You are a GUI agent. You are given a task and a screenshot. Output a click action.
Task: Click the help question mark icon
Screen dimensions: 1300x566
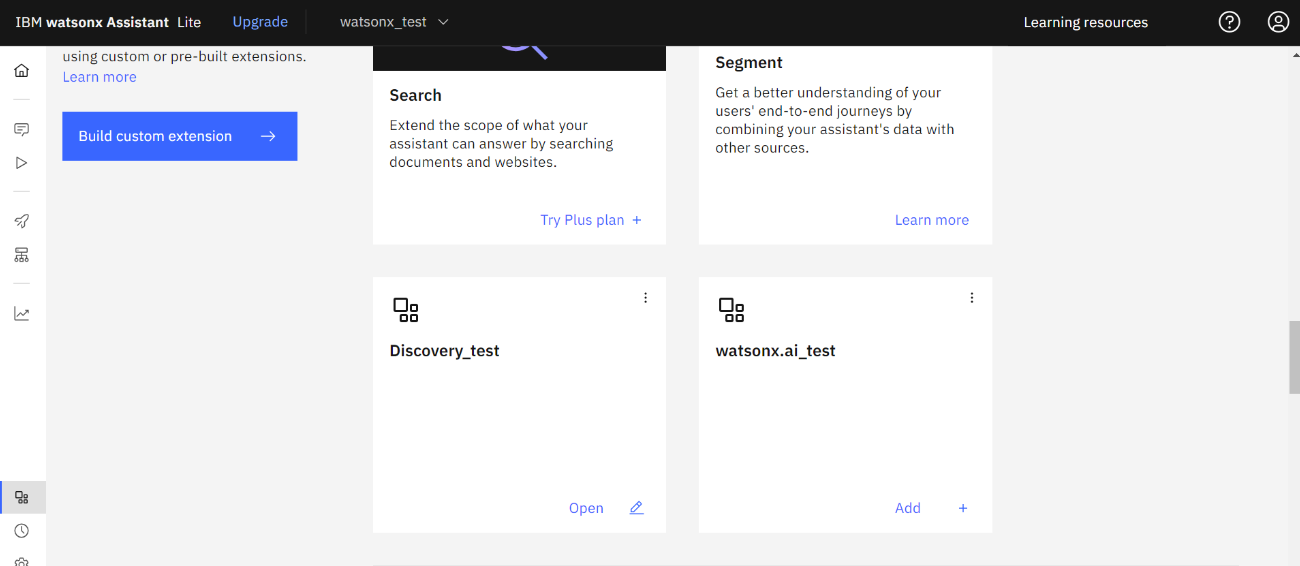[1229, 22]
